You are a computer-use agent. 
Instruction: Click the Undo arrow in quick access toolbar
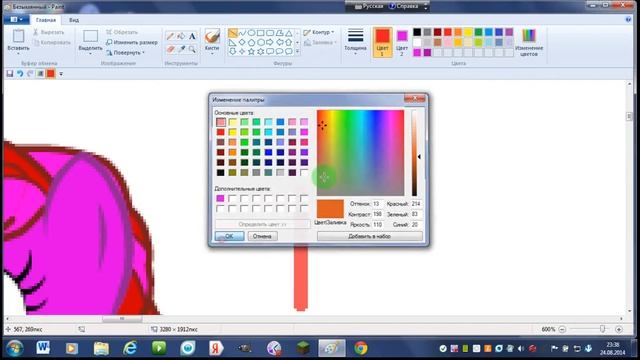point(20,74)
